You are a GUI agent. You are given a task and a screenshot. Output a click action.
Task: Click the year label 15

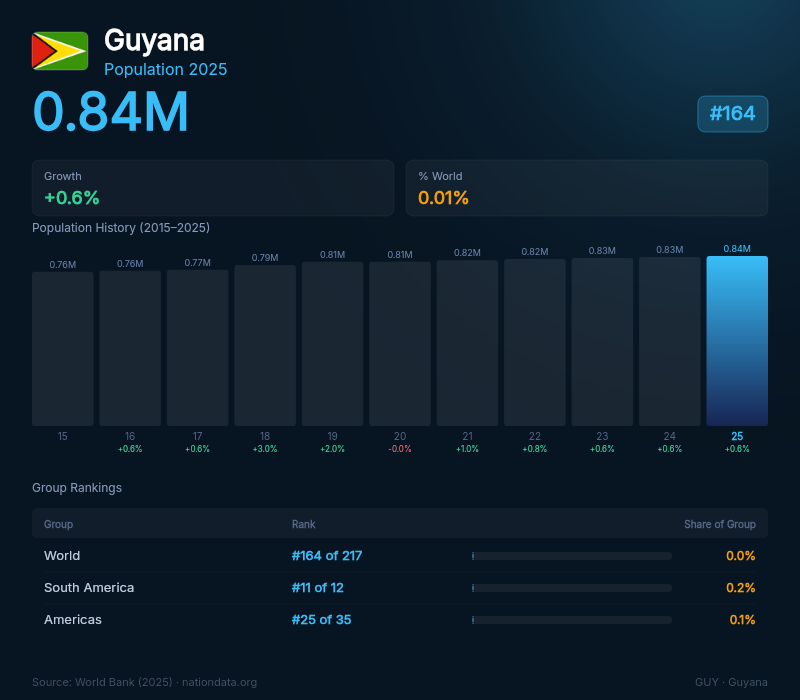pyautogui.click(x=62, y=436)
